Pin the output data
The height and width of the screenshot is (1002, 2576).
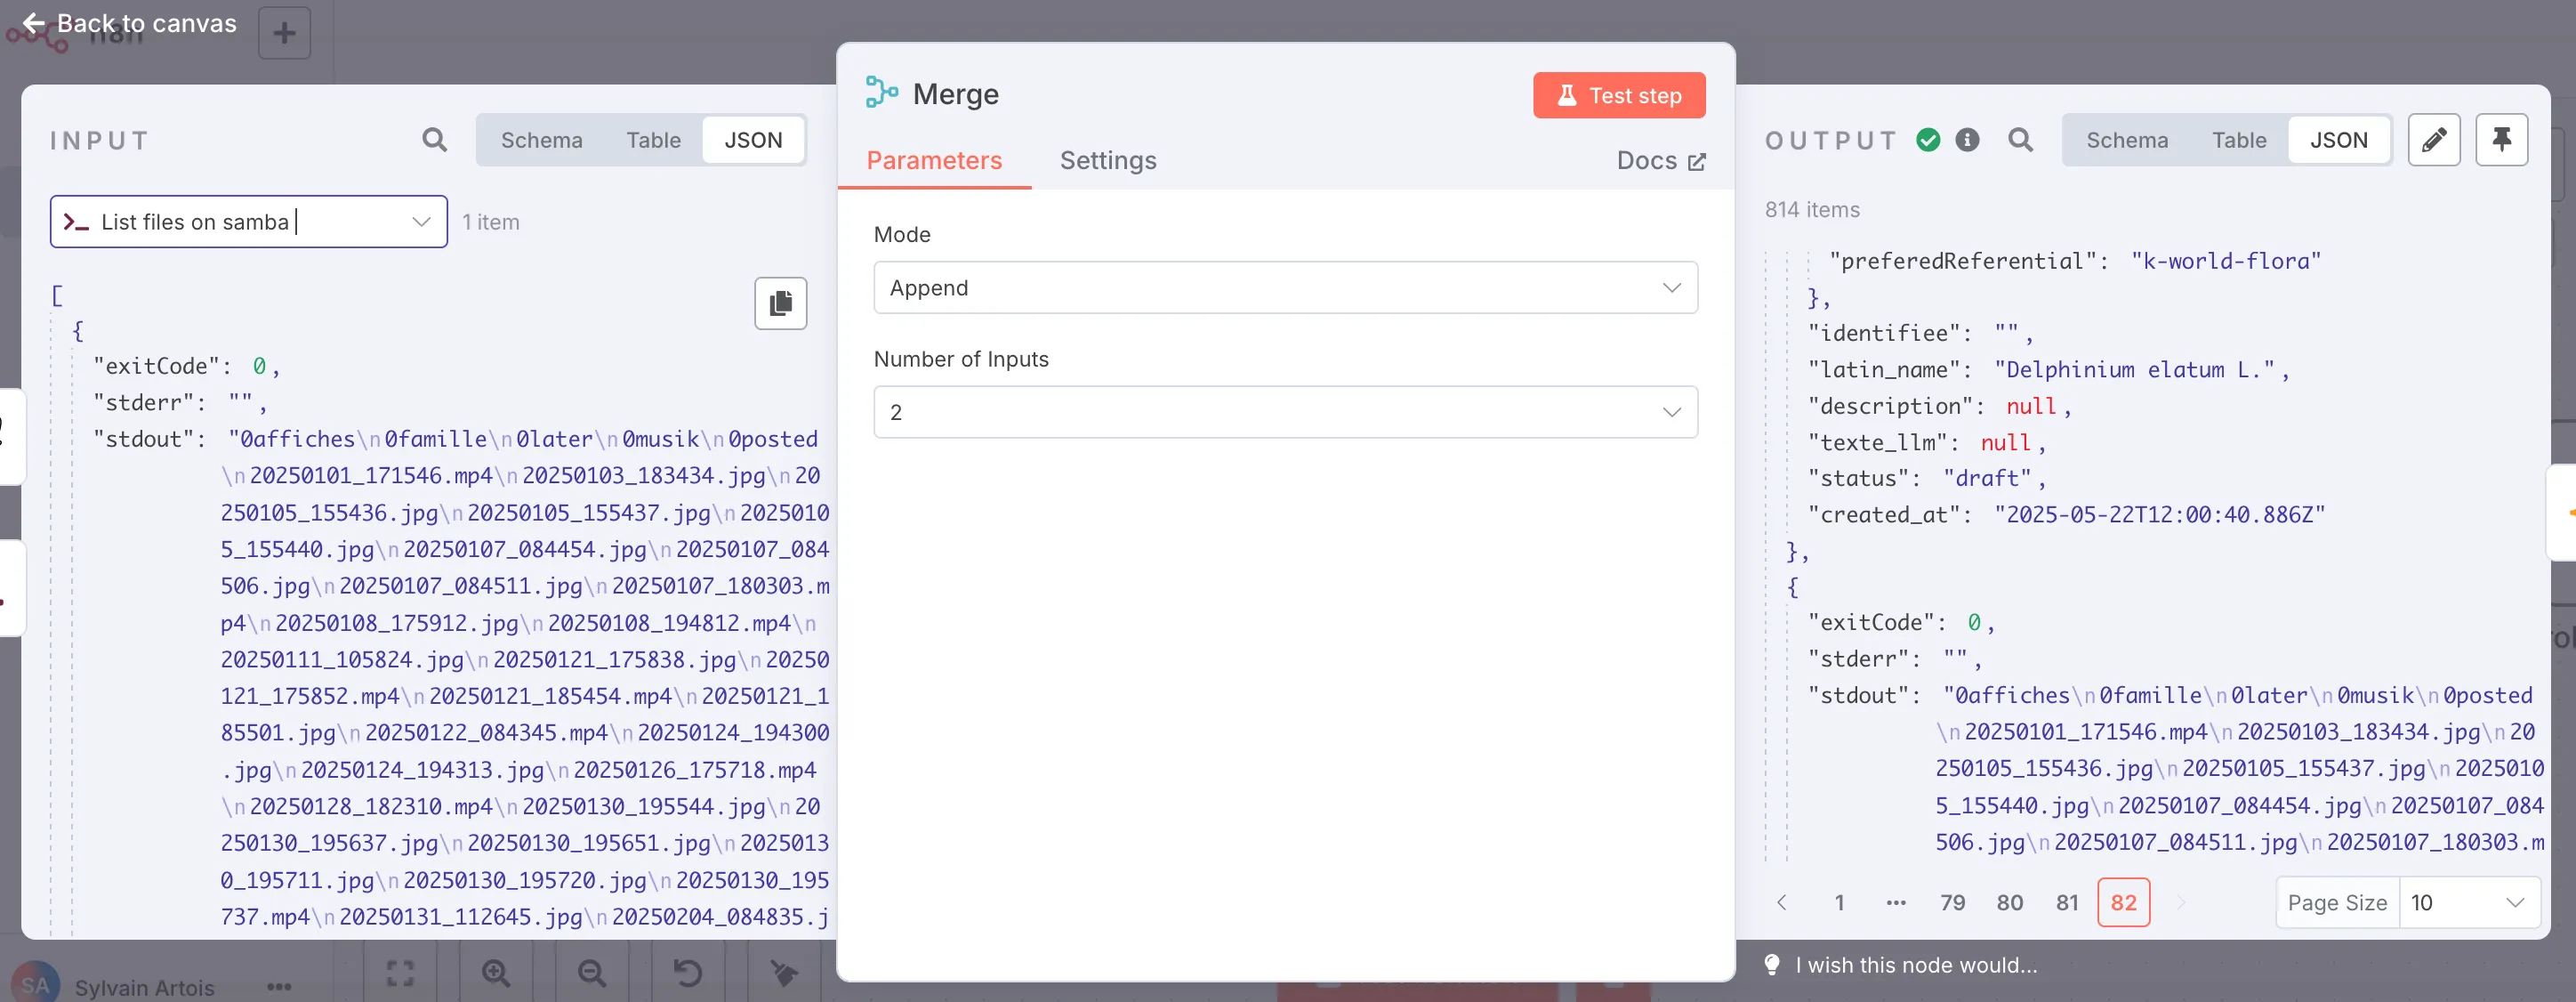pyautogui.click(x=2501, y=140)
